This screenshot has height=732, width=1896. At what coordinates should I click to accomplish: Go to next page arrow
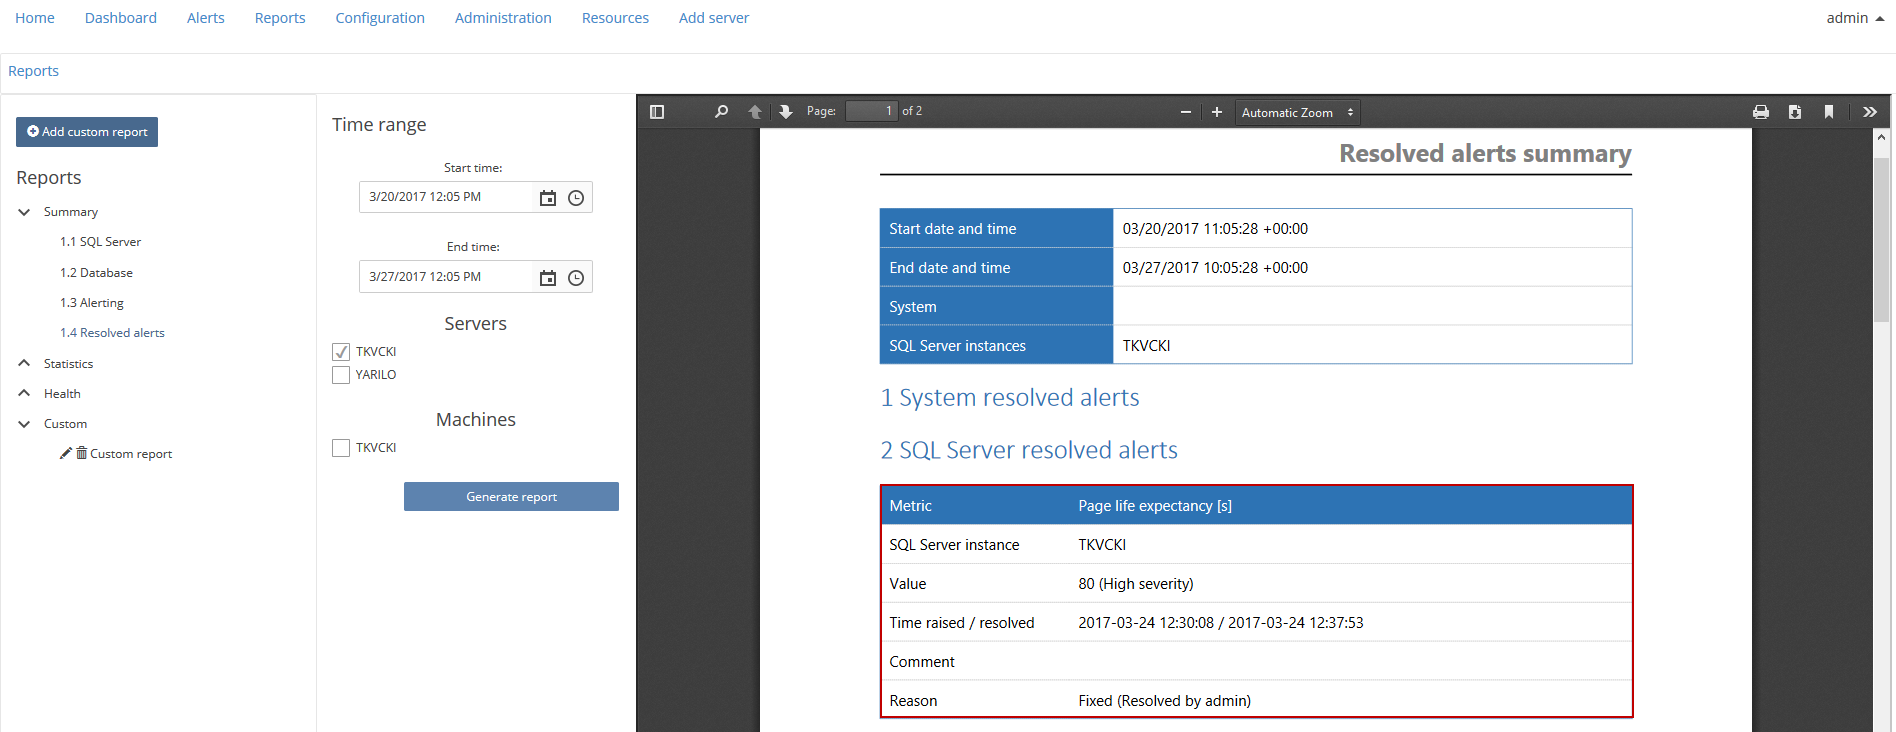tap(786, 112)
